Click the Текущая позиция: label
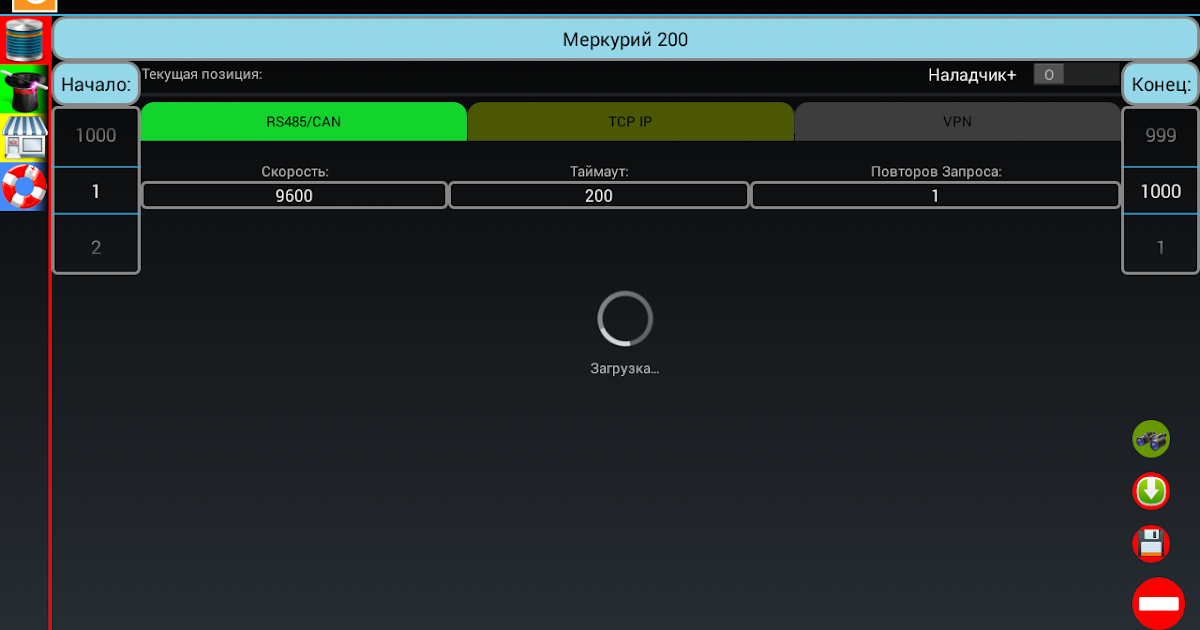 [202, 74]
